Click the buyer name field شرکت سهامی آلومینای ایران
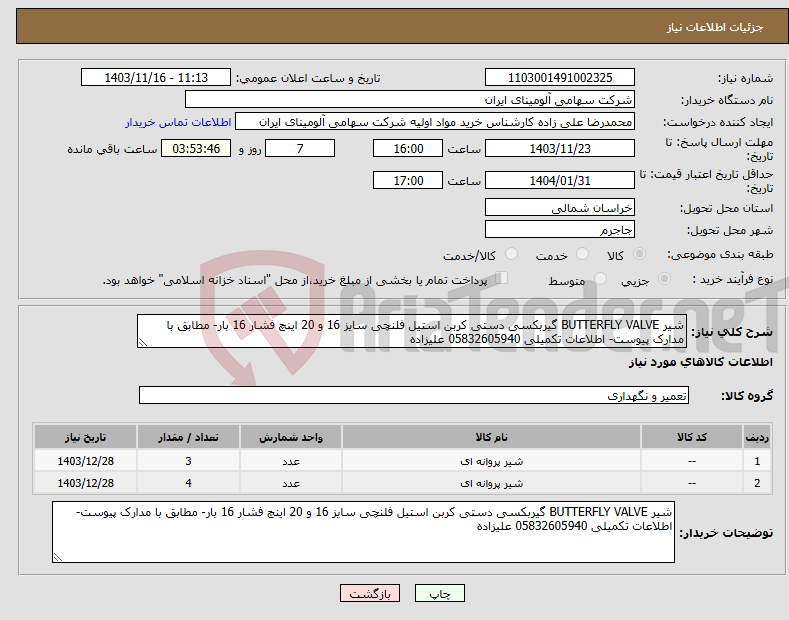789x620 pixels. [410, 100]
